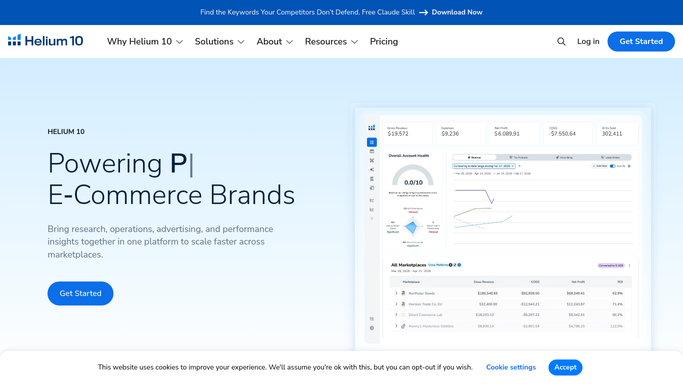Open the comparing date range dropdown

[484, 166]
